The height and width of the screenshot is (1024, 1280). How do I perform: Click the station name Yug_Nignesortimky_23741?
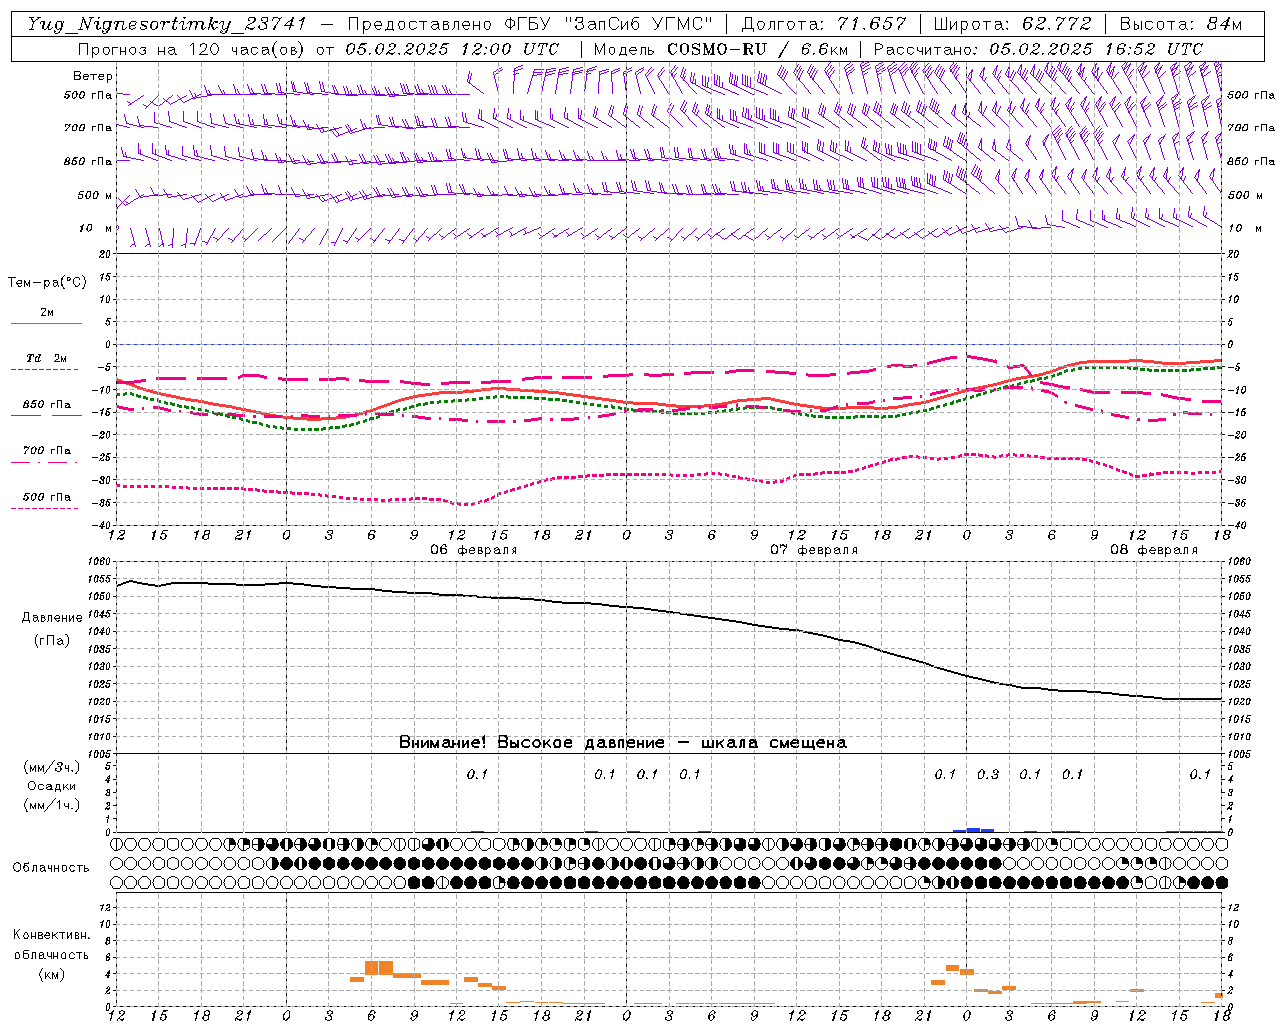(x=168, y=24)
